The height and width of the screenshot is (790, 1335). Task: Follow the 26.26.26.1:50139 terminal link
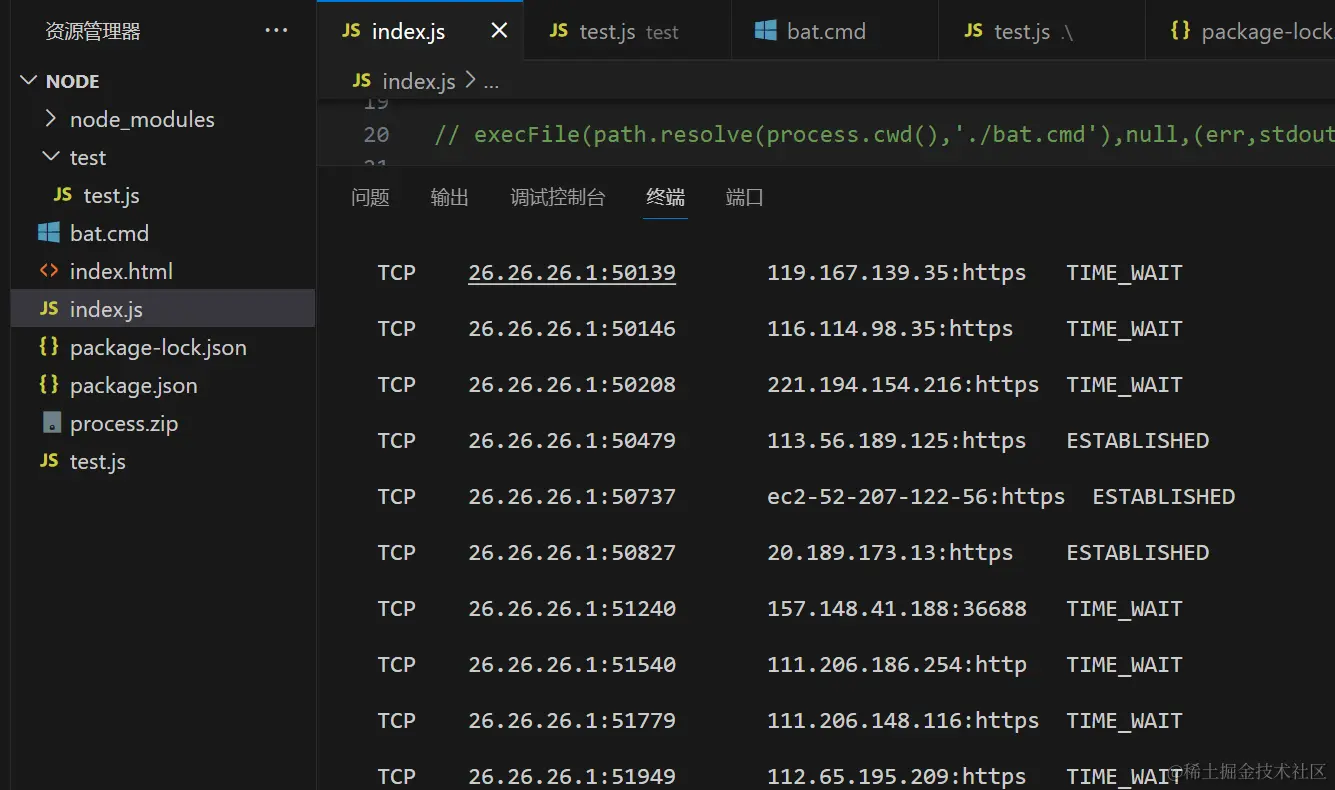(x=572, y=272)
